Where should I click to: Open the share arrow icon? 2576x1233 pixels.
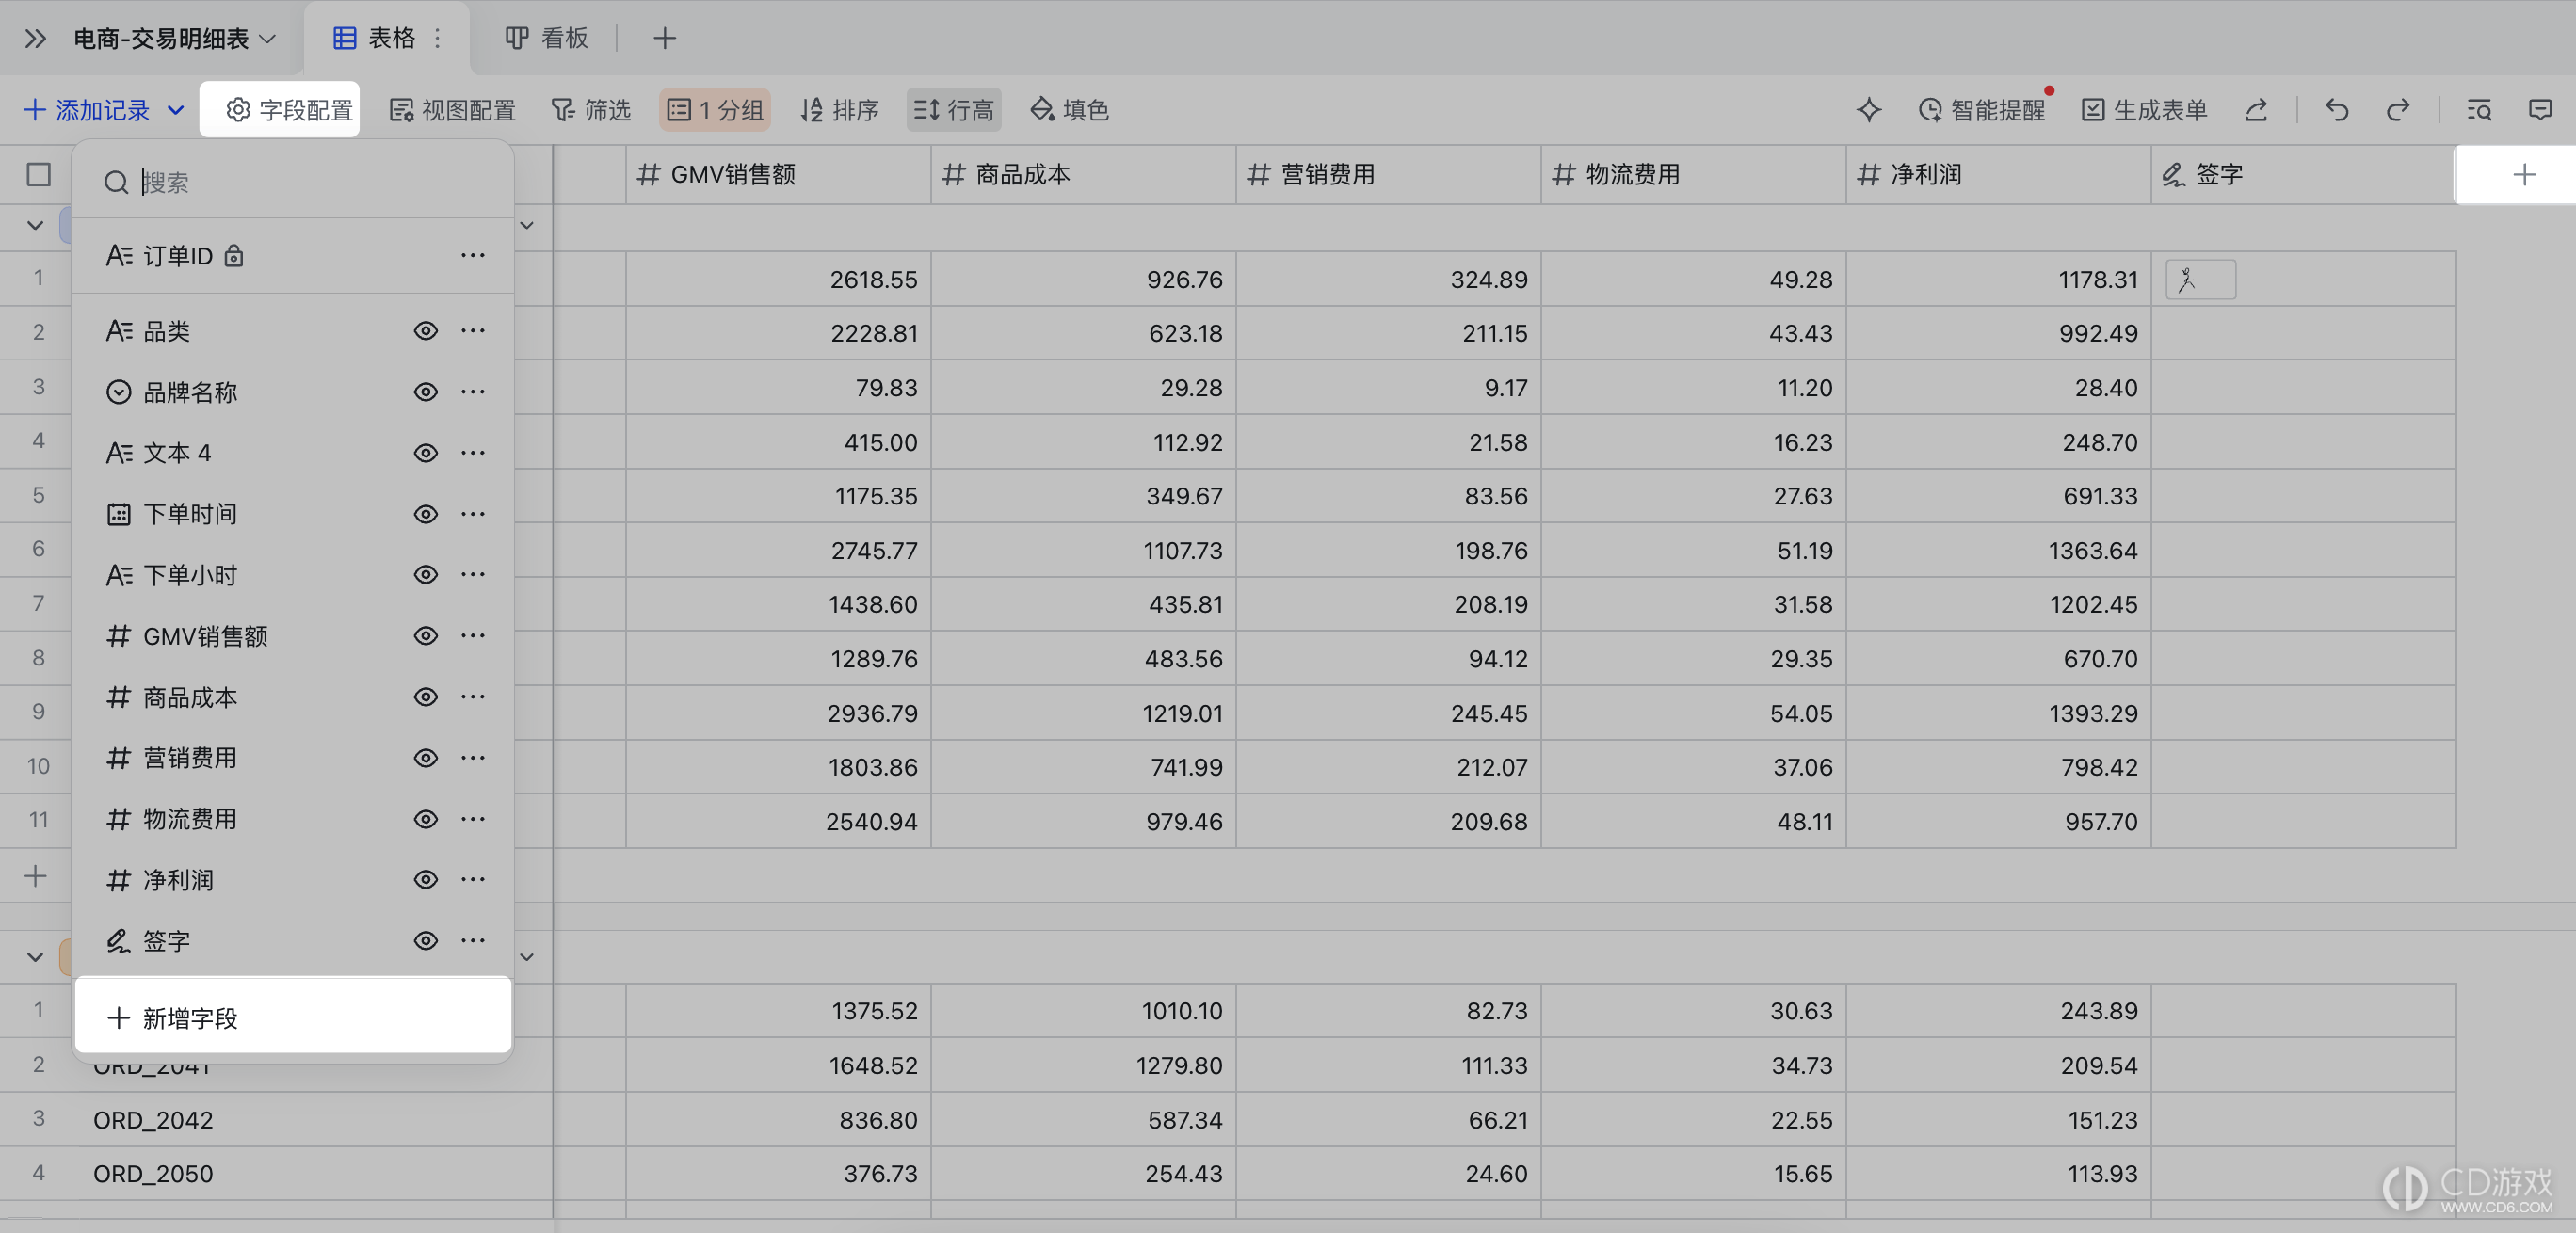click(2255, 109)
